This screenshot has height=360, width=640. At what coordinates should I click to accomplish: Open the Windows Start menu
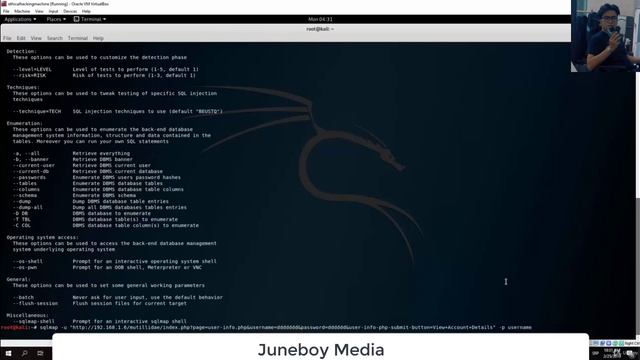click(8, 353)
